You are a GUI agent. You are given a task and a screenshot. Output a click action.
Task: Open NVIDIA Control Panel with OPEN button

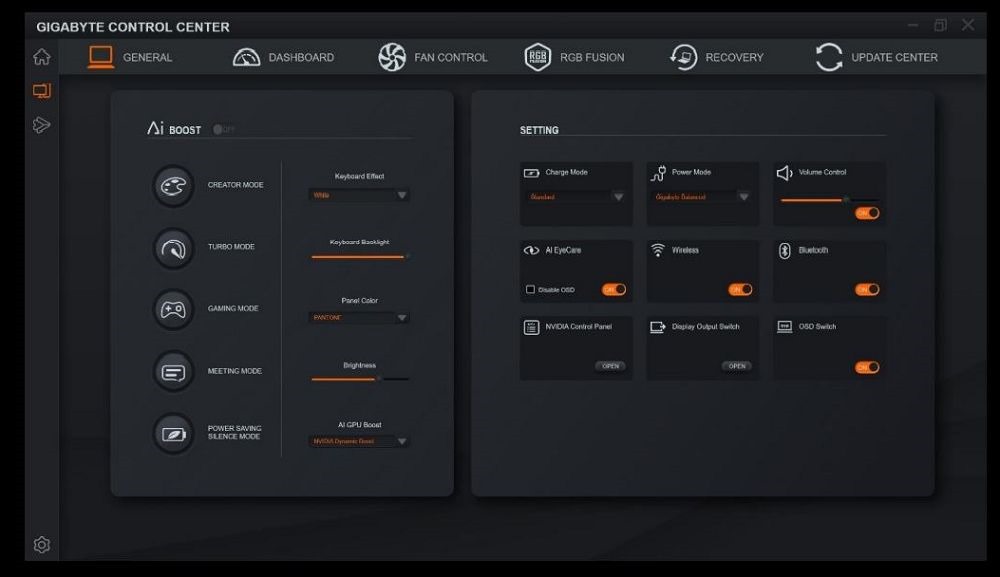click(610, 366)
